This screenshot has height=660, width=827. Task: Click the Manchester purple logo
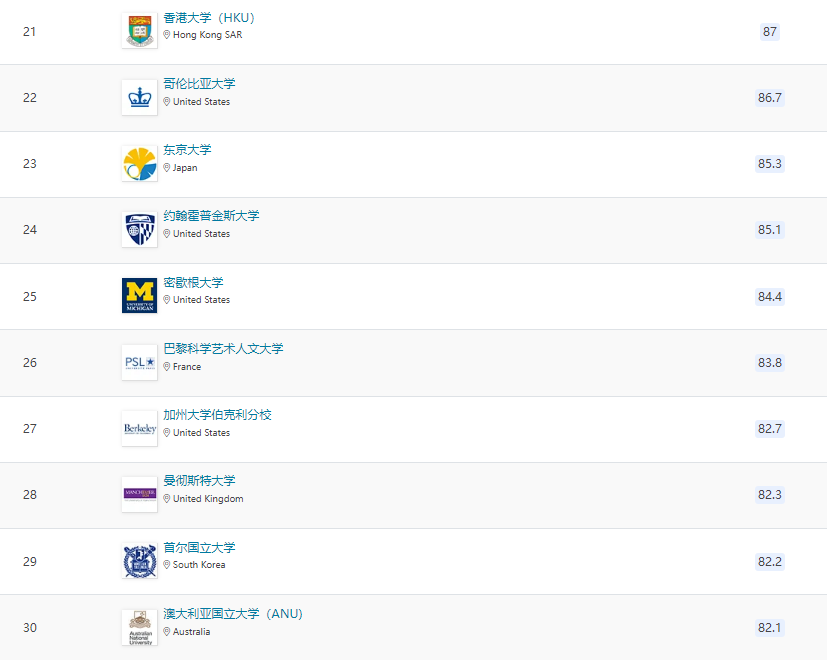[139, 494]
